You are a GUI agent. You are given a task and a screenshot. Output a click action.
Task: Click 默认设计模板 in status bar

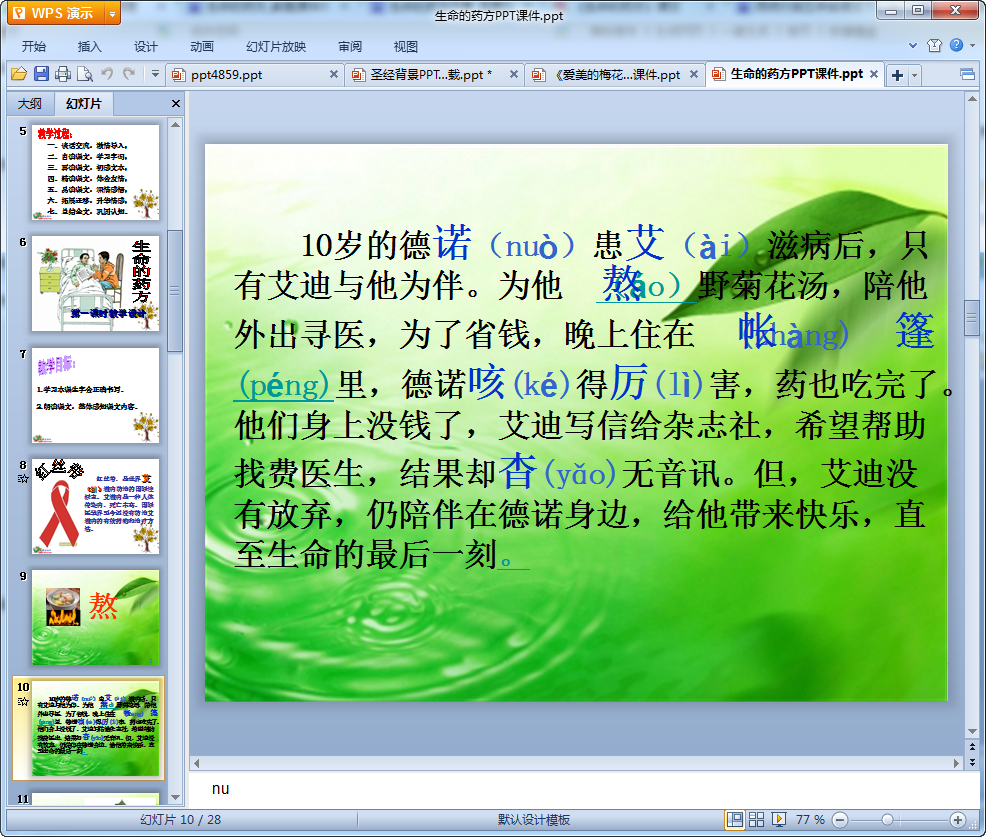534,819
